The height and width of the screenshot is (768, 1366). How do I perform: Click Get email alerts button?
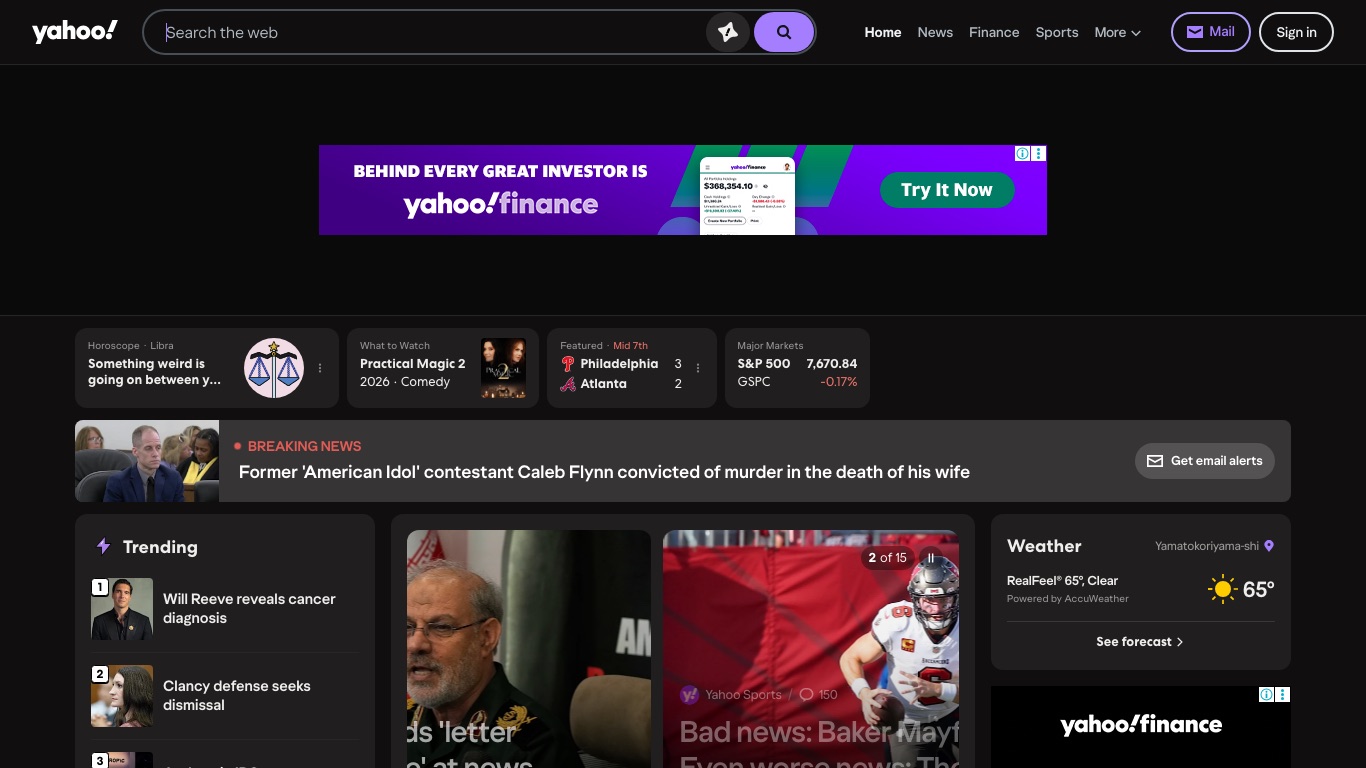1205,461
